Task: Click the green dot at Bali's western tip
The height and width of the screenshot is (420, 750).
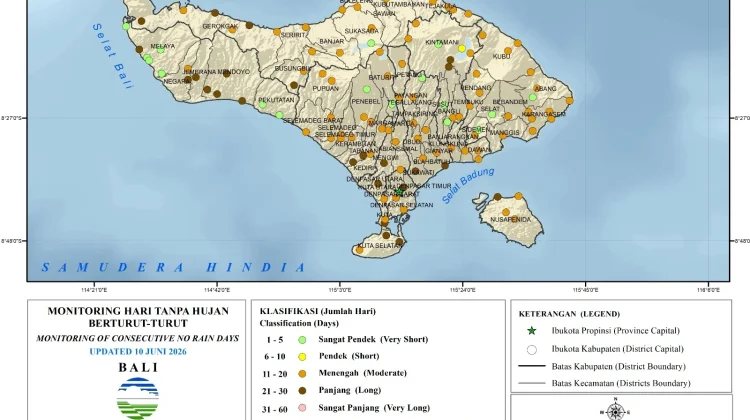Action: 126,26
